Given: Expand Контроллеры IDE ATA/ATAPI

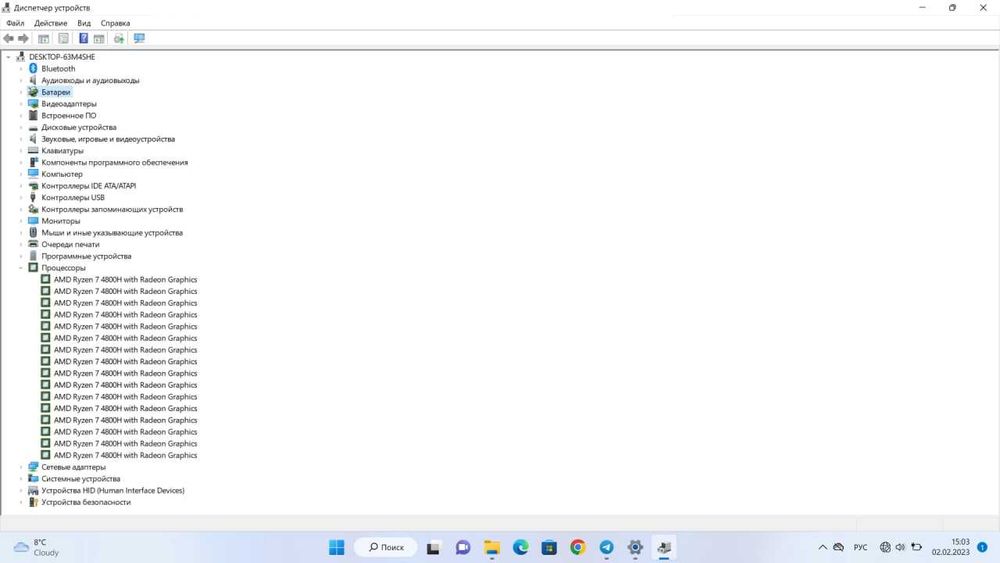Looking at the screenshot, I should [20, 186].
